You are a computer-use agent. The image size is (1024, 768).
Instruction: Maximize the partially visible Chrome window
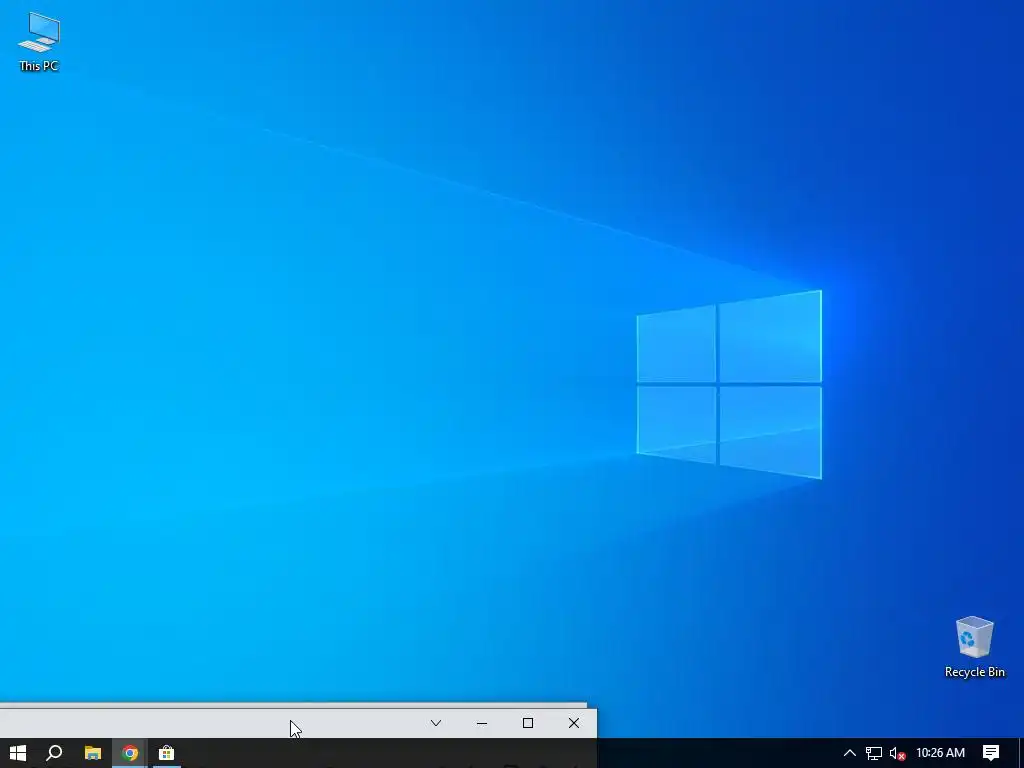tap(528, 723)
